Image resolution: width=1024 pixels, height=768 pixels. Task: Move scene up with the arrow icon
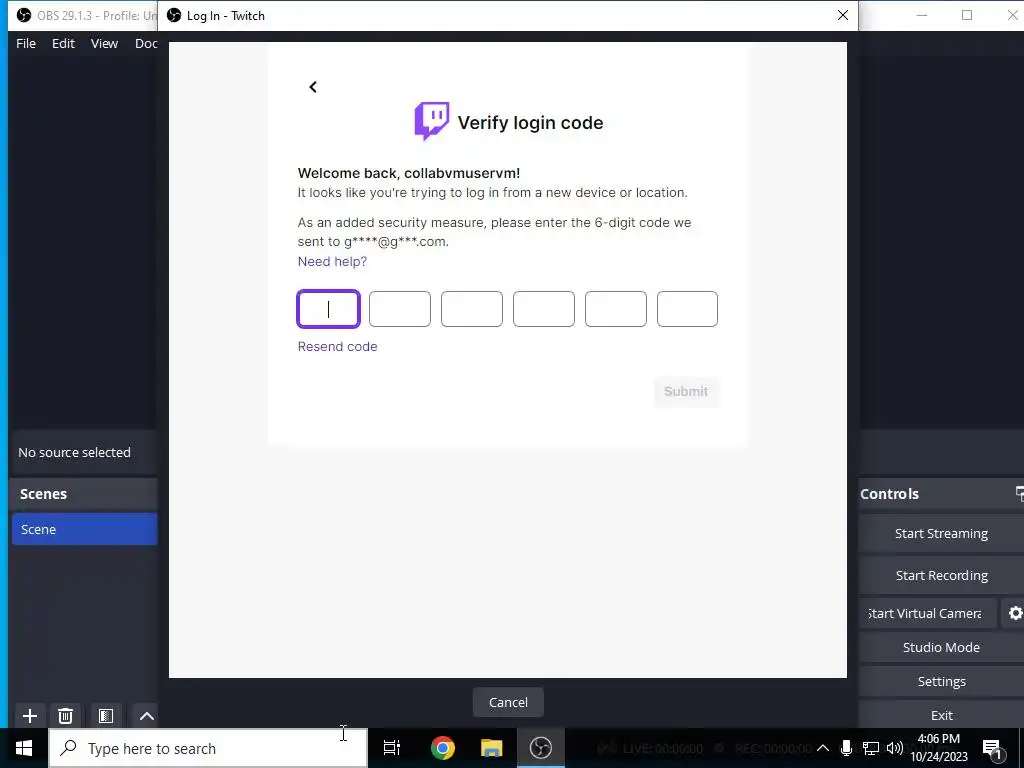[147, 716]
